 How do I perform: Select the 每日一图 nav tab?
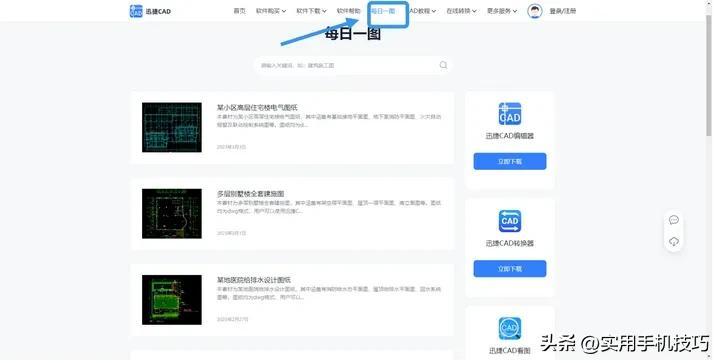coord(383,11)
